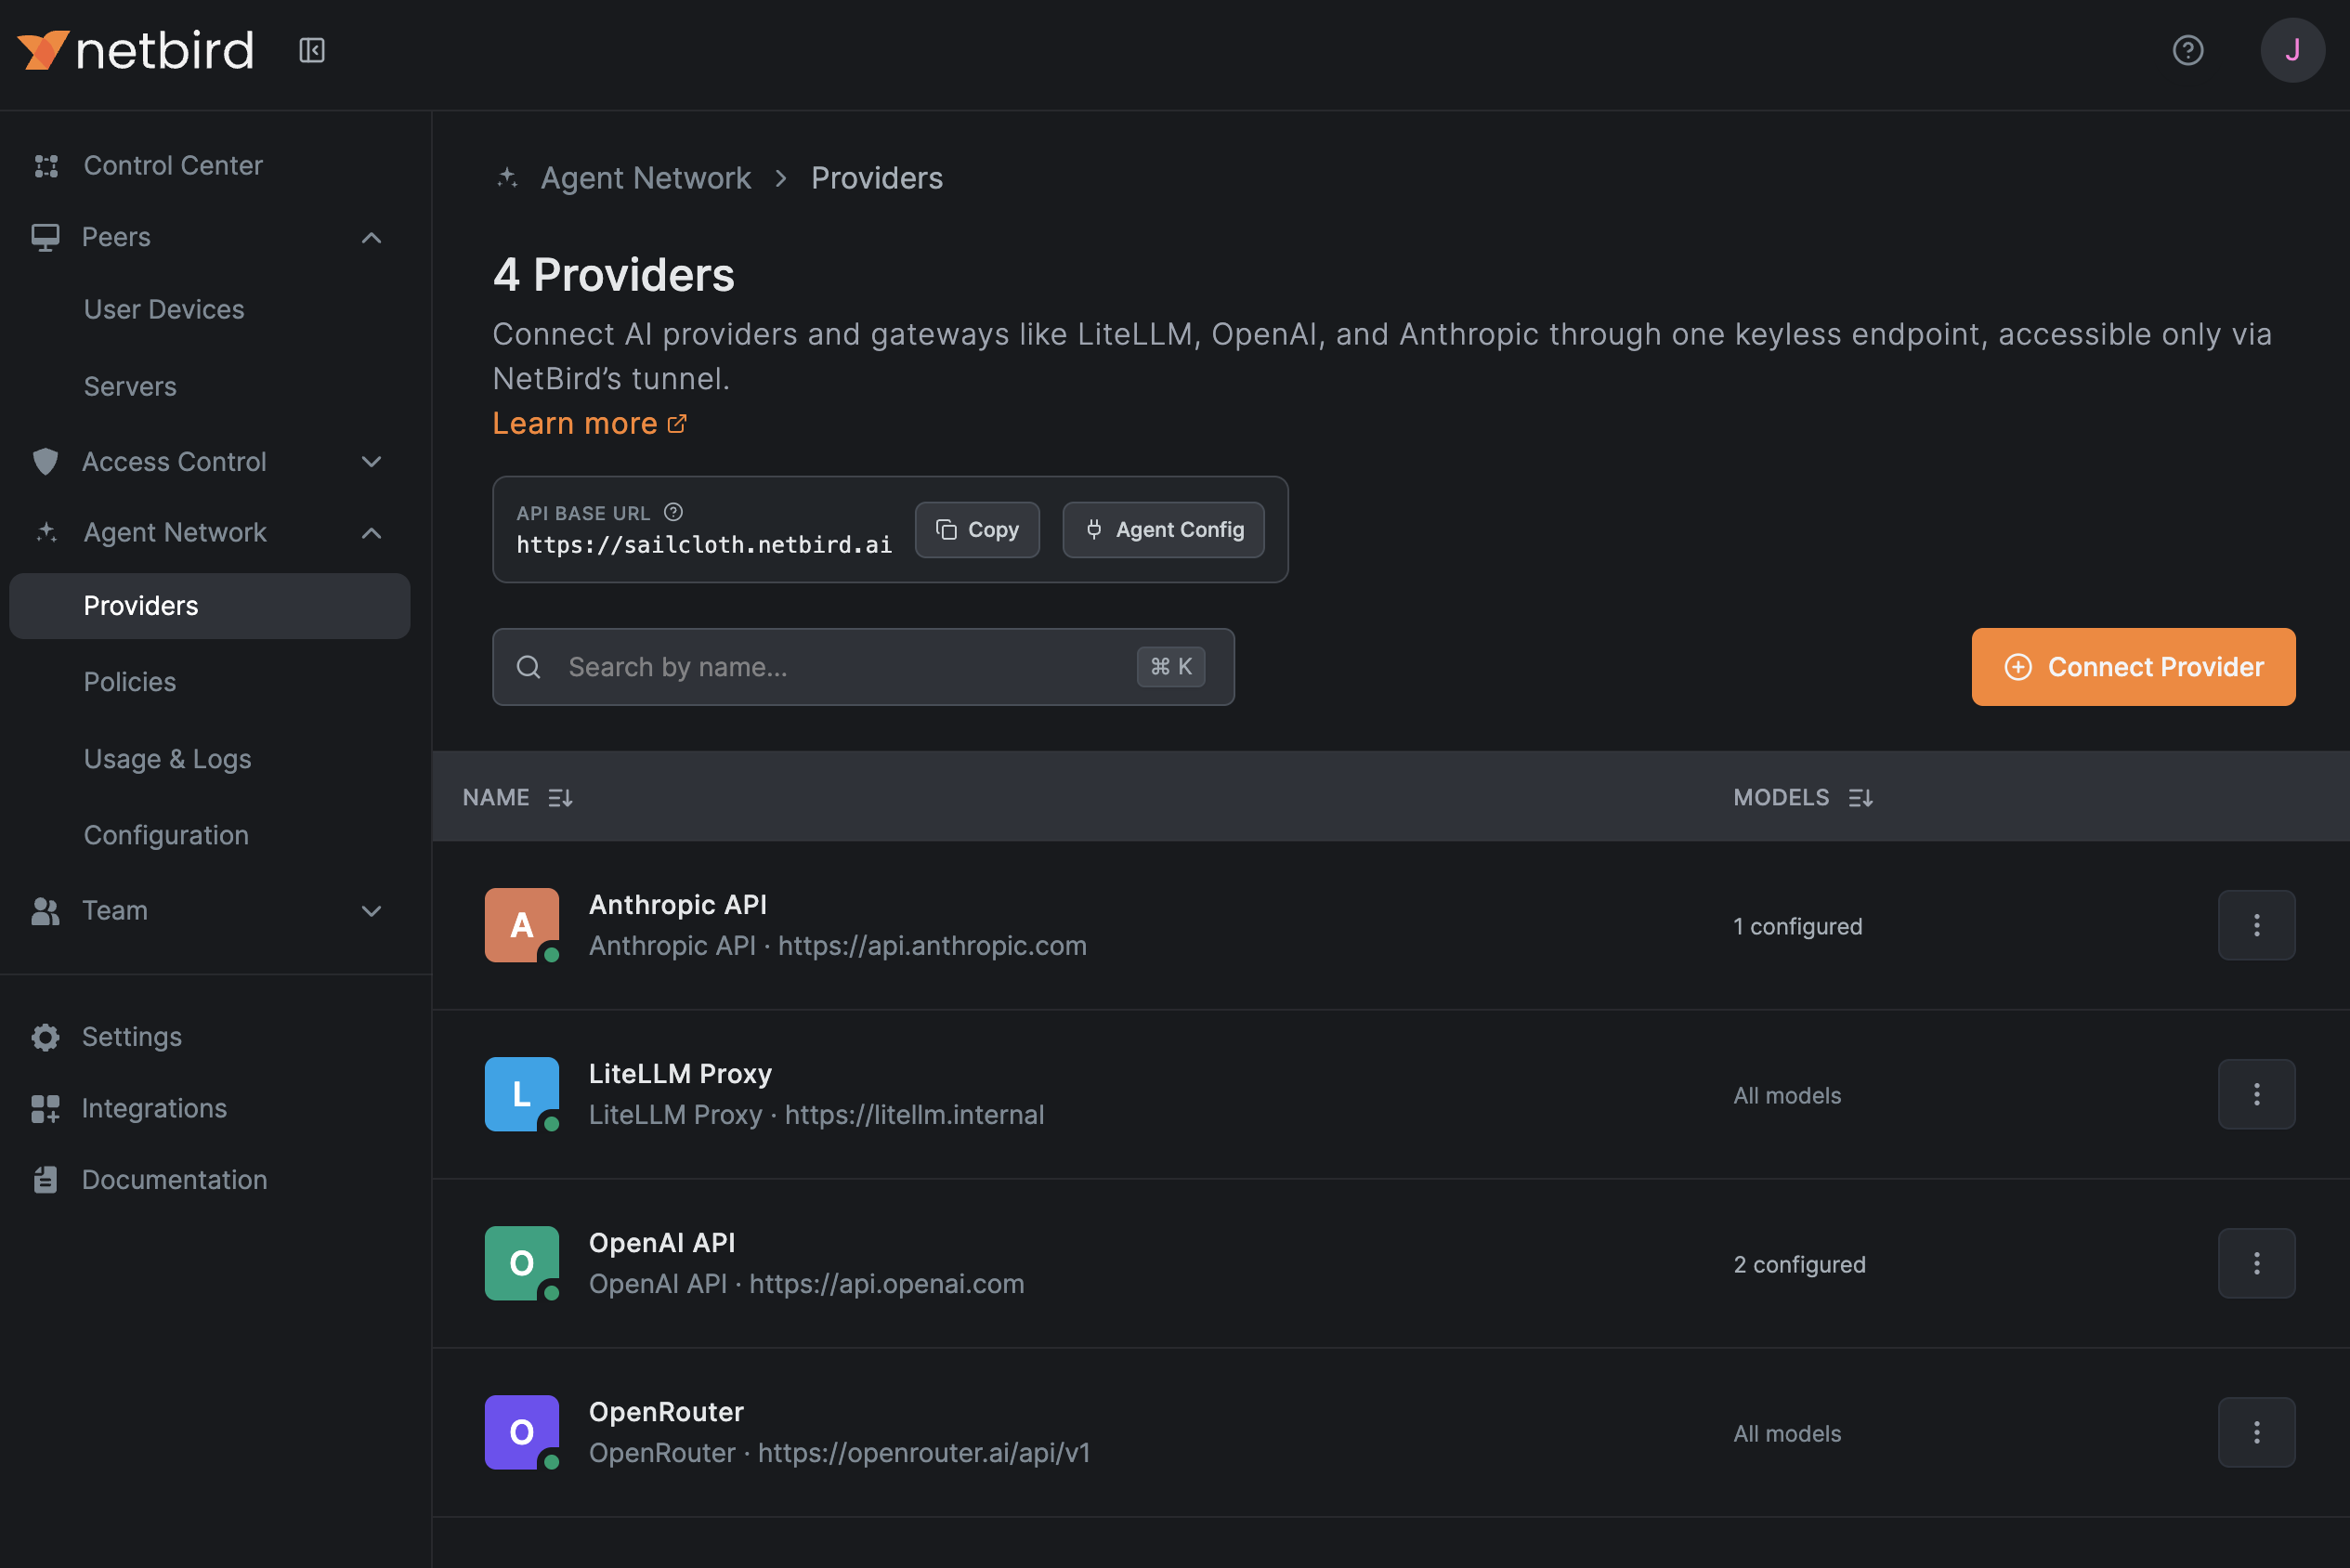Click the LiteLLM Proxy avatar icon

pyautogui.click(x=522, y=1094)
